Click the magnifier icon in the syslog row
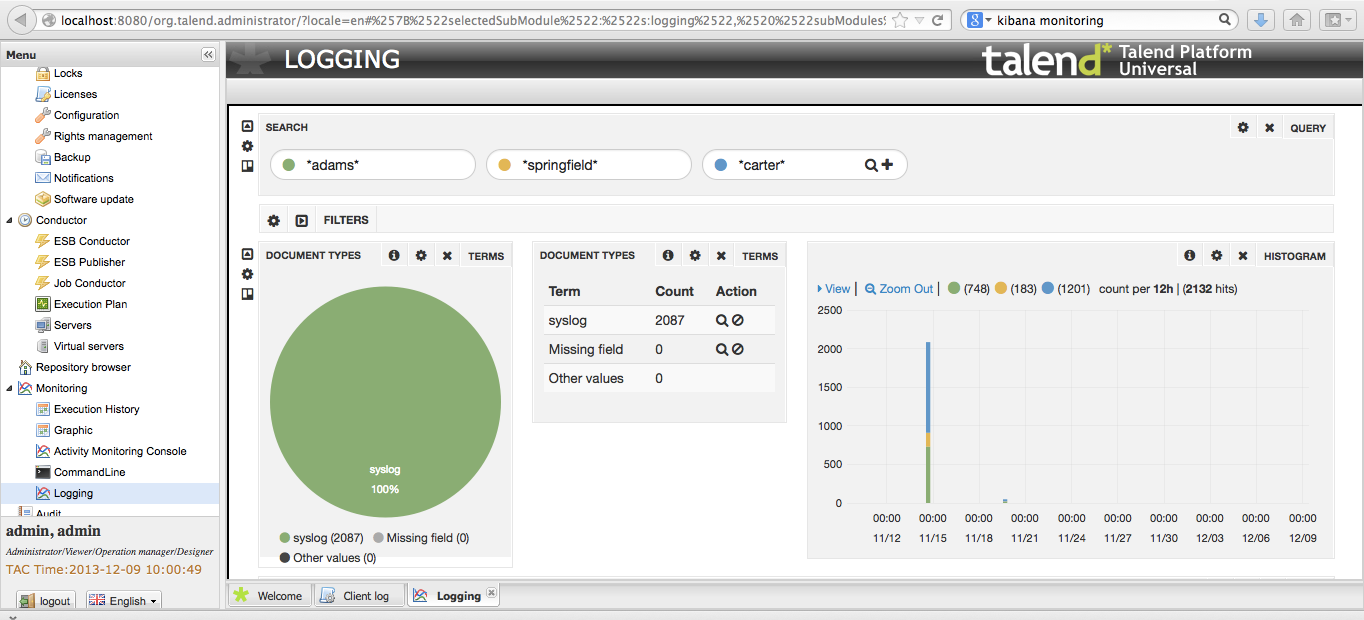Image resolution: width=1364 pixels, height=620 pixels. 721,321
